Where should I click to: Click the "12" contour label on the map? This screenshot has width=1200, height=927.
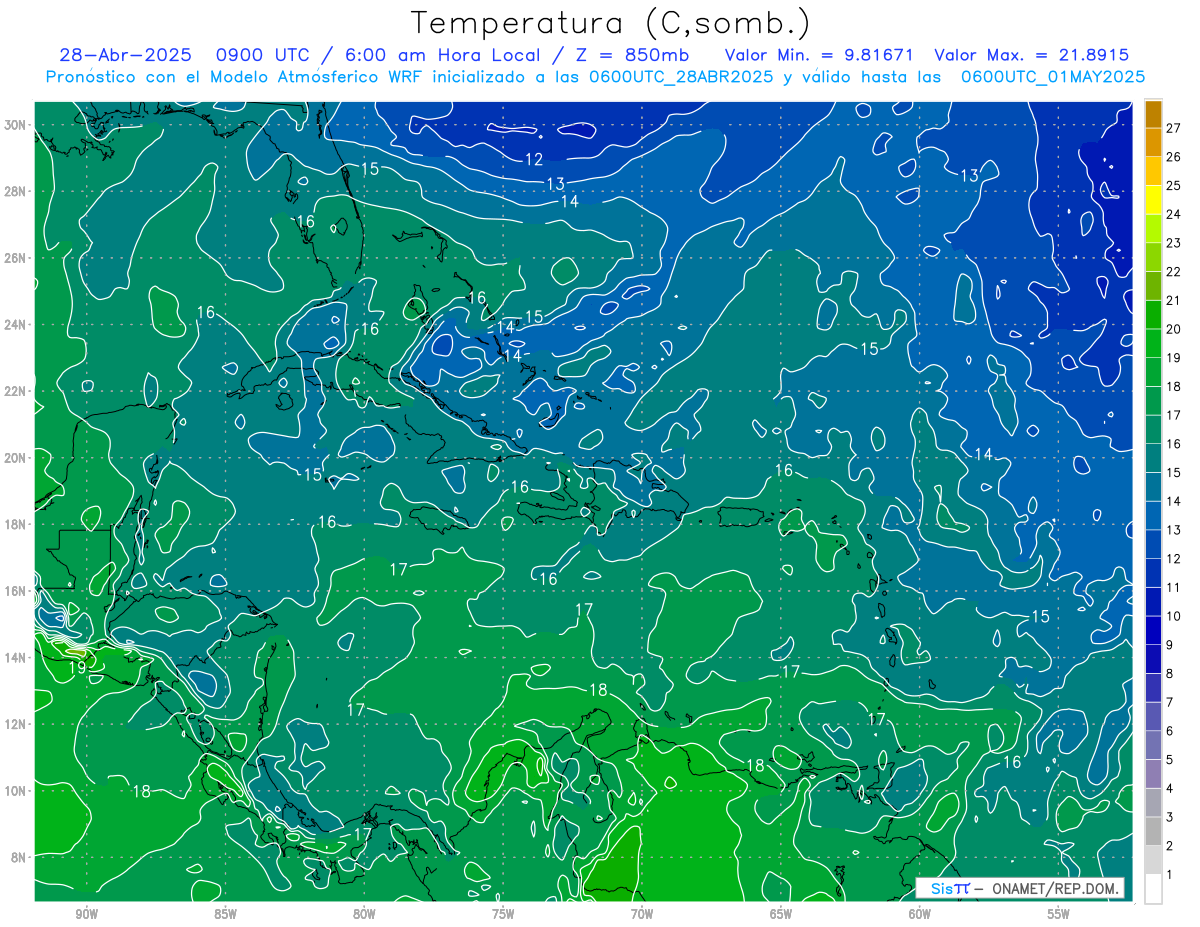tap(534, 159)
